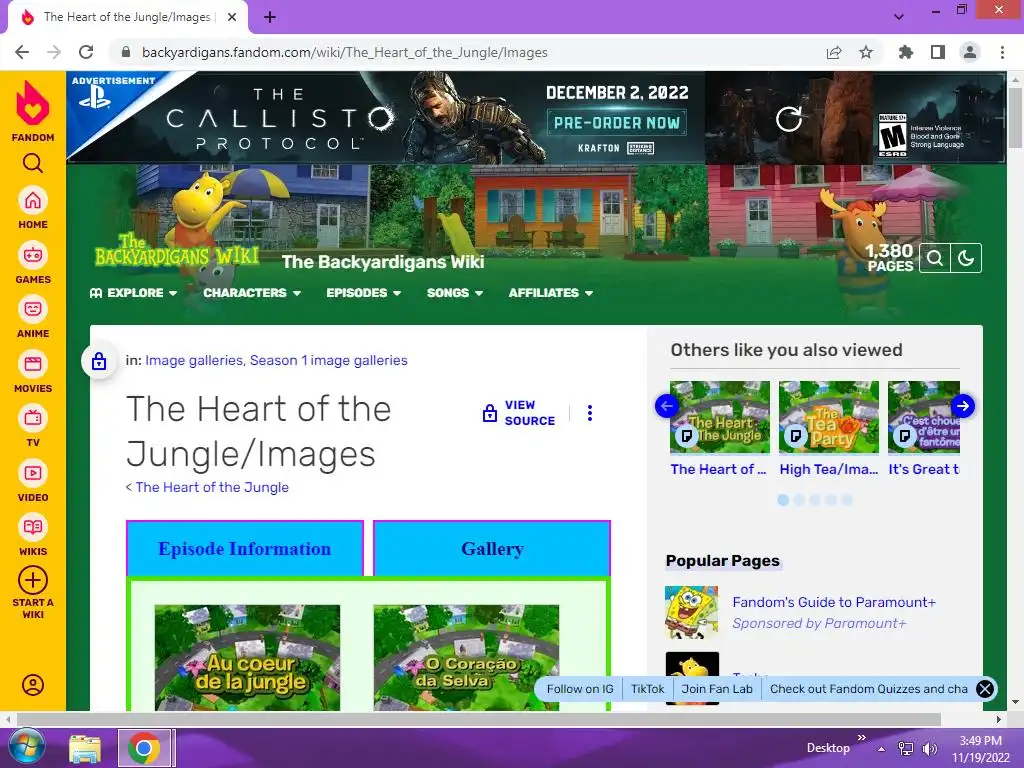Open the High Tea/Images recommendation card
This screenshot has width=1024, height=768.
tap(829, 428)
